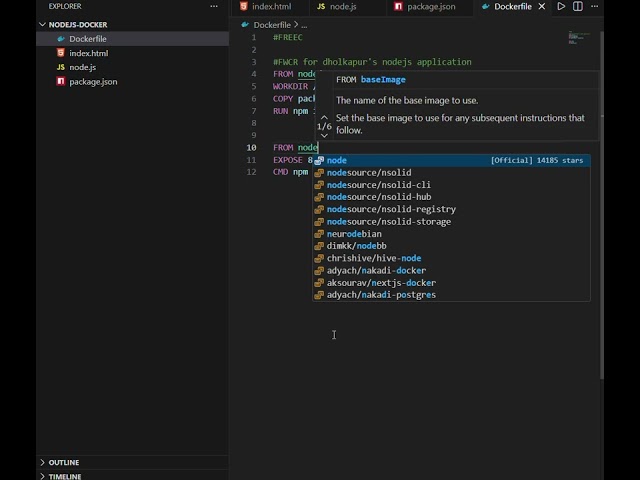The height and width of the screenshot is (480, 640).
Task: Click the JS icon beside node.js in explorer
Action: tap(61, 67)
